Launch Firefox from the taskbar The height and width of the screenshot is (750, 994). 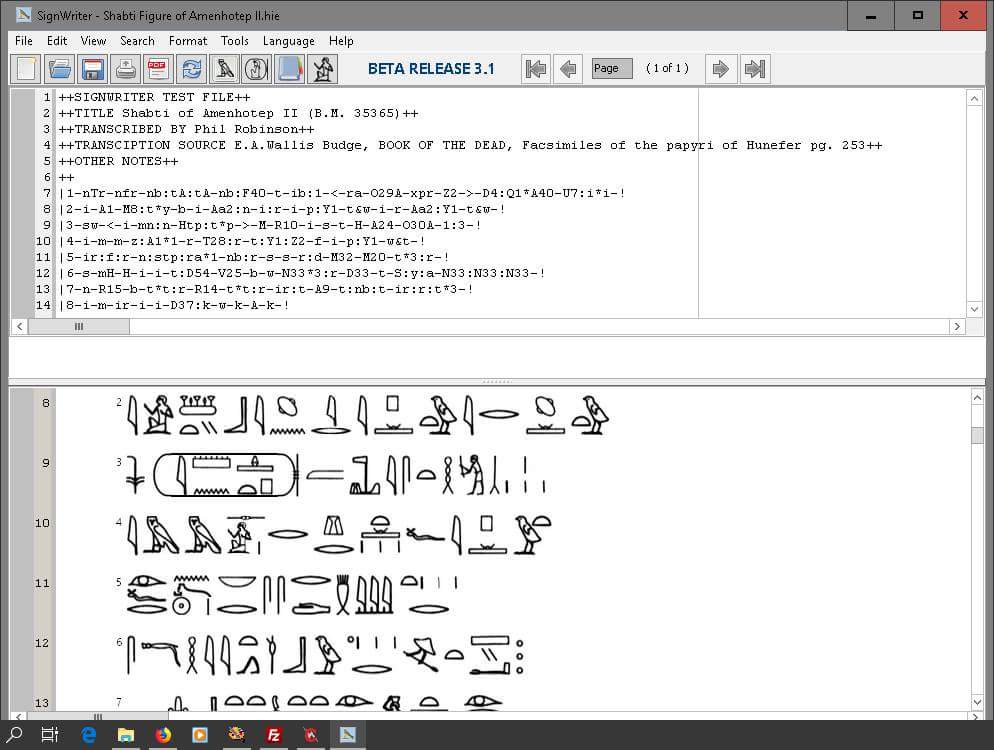point(163,734)
